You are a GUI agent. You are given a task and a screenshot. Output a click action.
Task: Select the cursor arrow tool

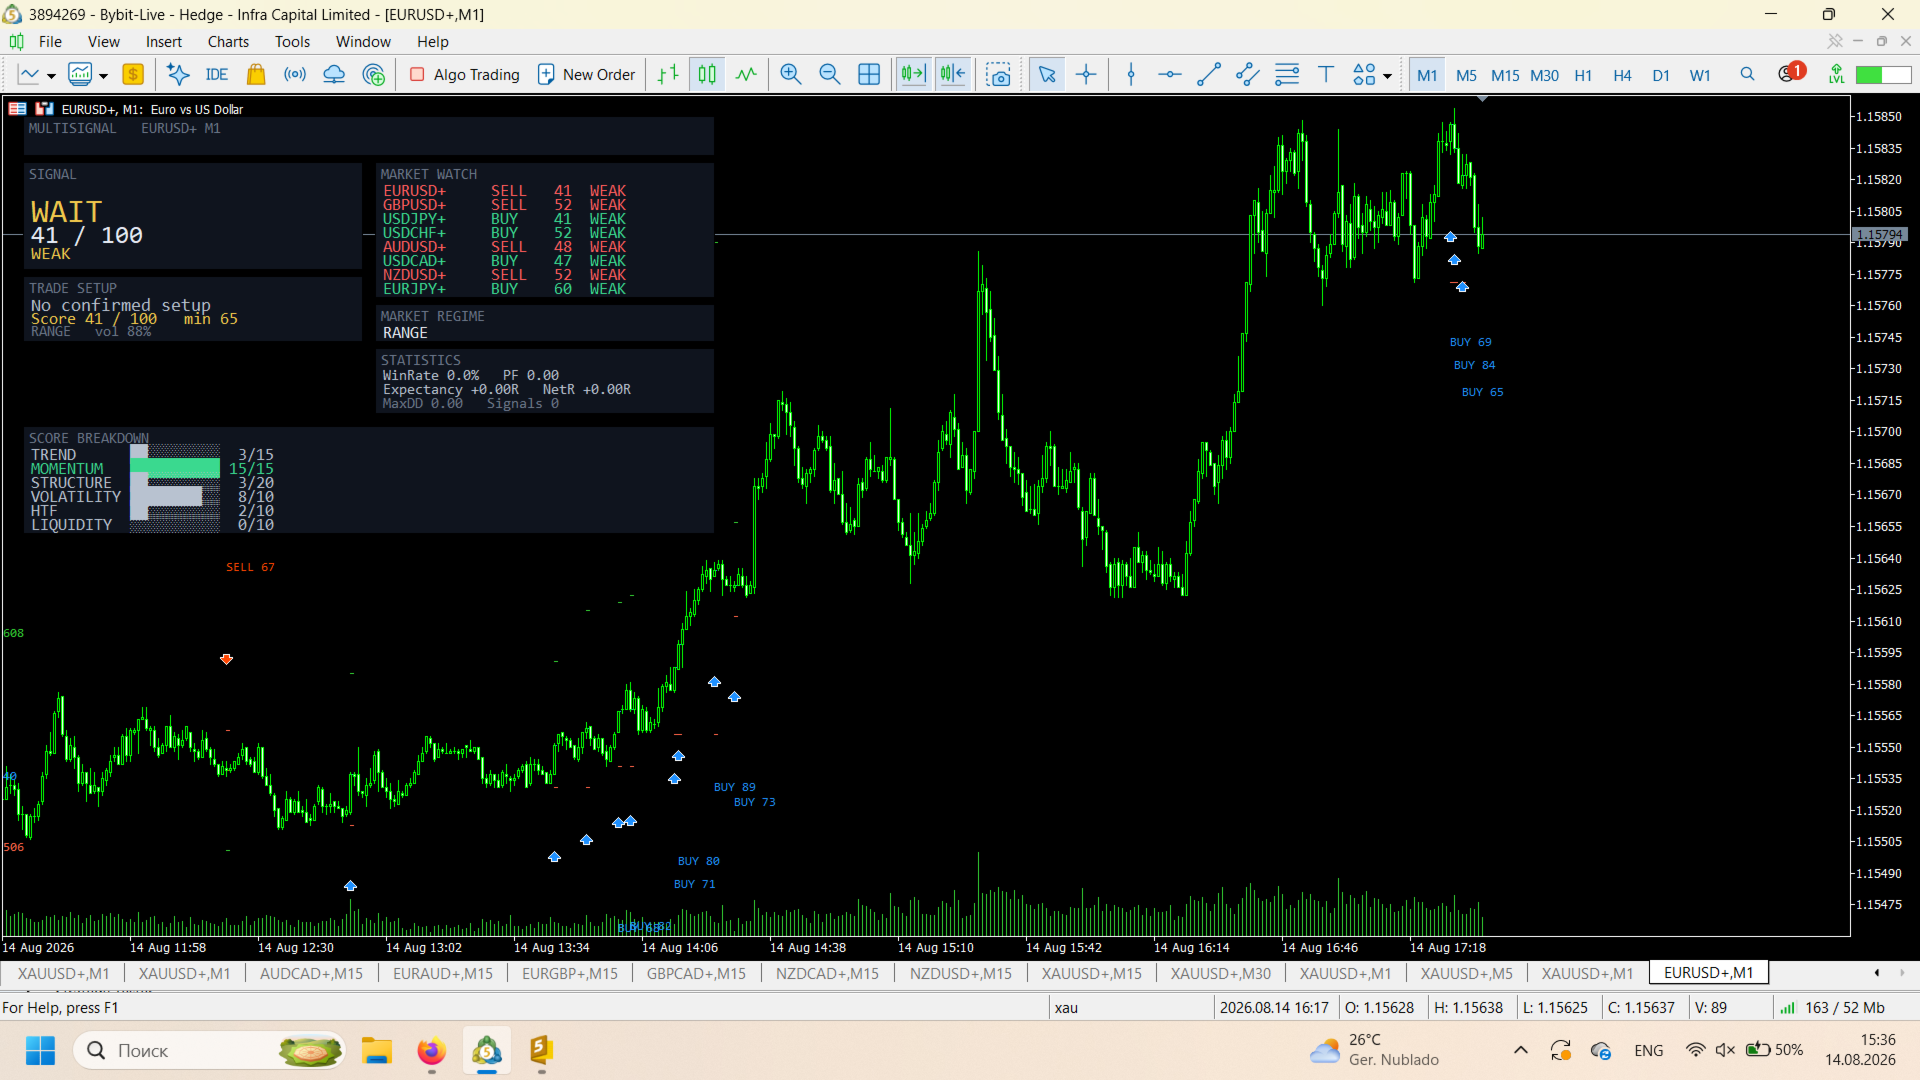pyautogui.click(x=1047, y=74)
